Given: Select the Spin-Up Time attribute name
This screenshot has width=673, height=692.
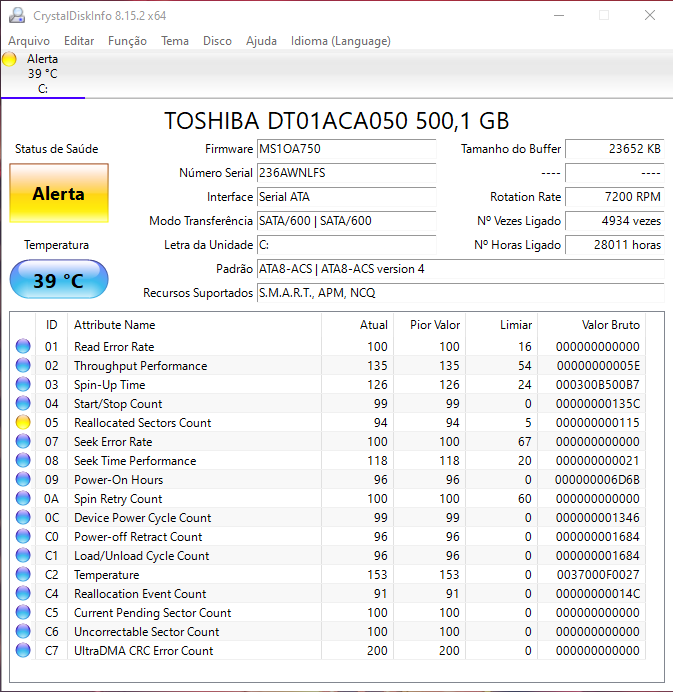Looking at the screenshot, I should [x=109, y=385].
